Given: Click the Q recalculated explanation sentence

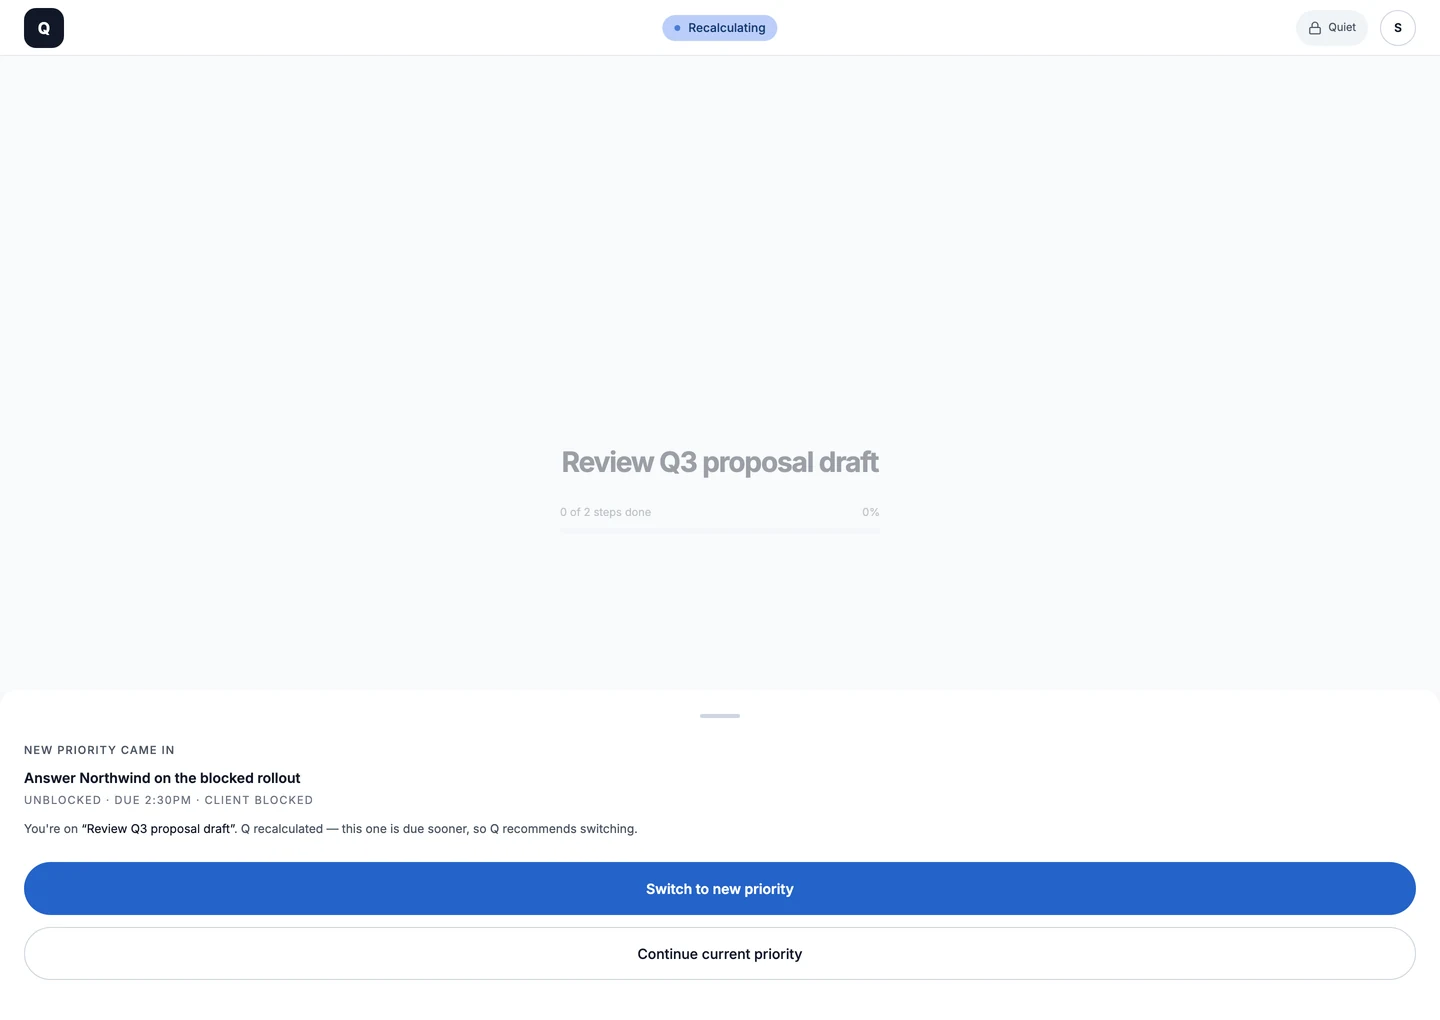Looking at the screenshot, I should pyautogui.click(x=330, y=829).
